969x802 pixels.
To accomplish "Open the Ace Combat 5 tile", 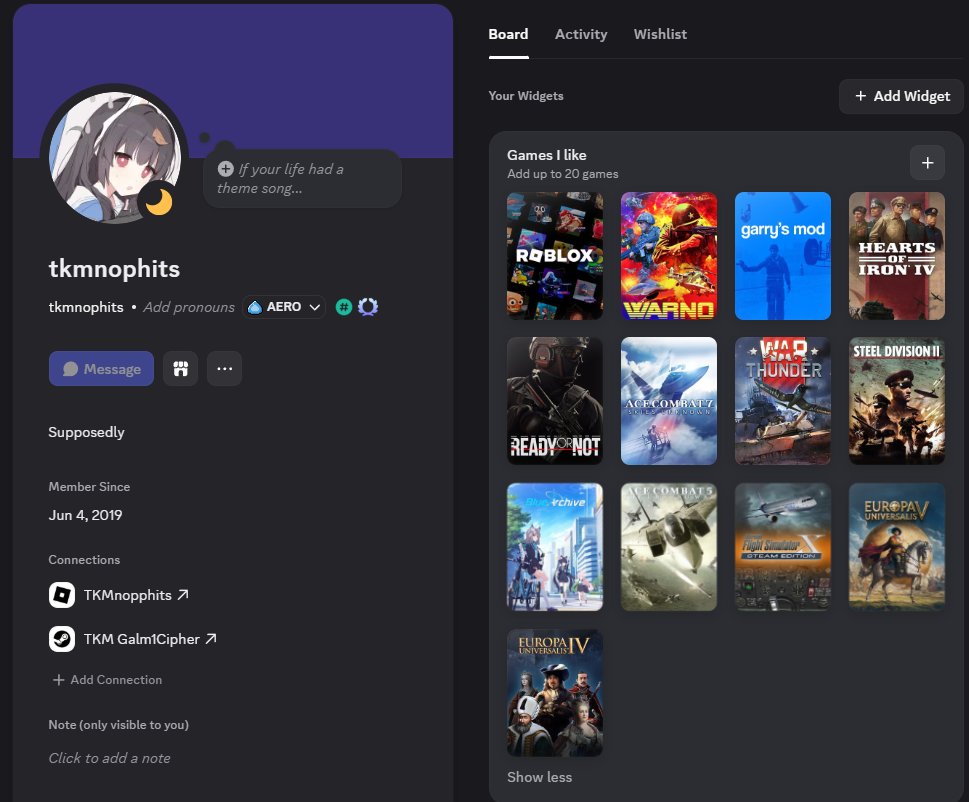I will (x=669, y=547).
